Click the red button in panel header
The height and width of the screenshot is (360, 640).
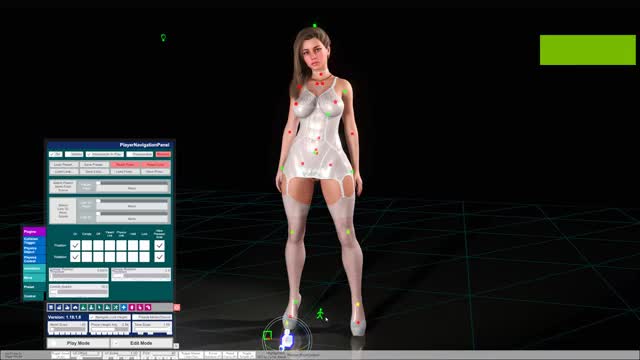click(x=163, y=154)
